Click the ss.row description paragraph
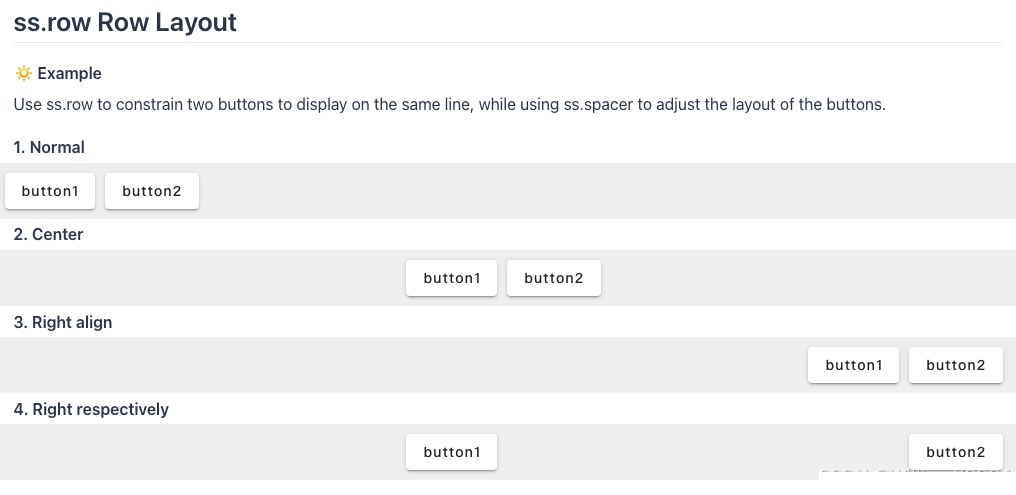 [449, 105]
